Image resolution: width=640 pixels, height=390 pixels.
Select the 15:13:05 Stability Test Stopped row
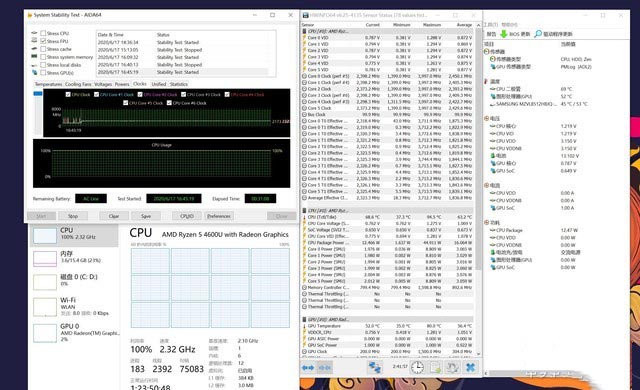182,50
